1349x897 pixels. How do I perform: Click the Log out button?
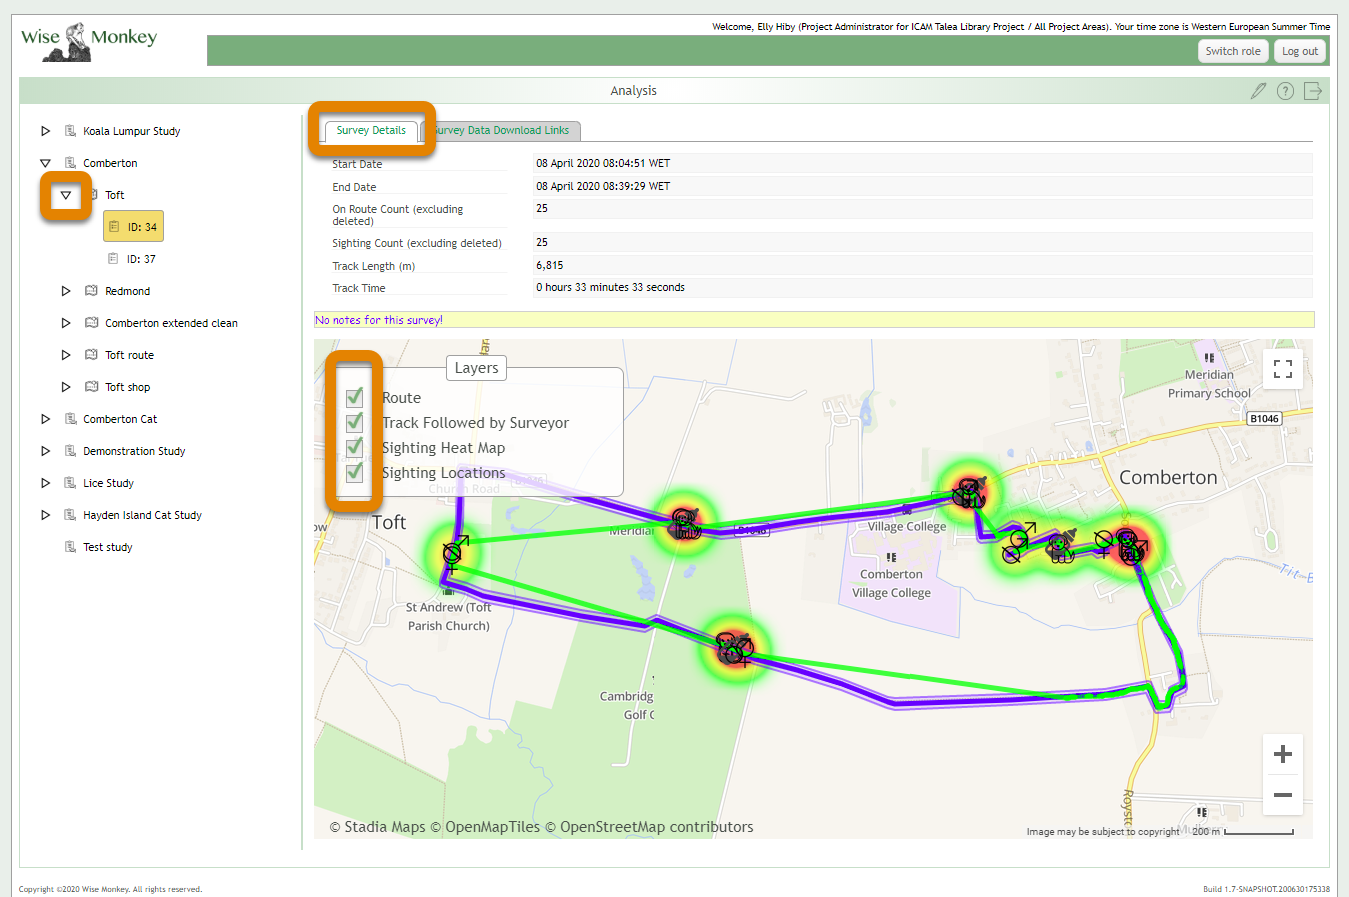(1300, 51)
